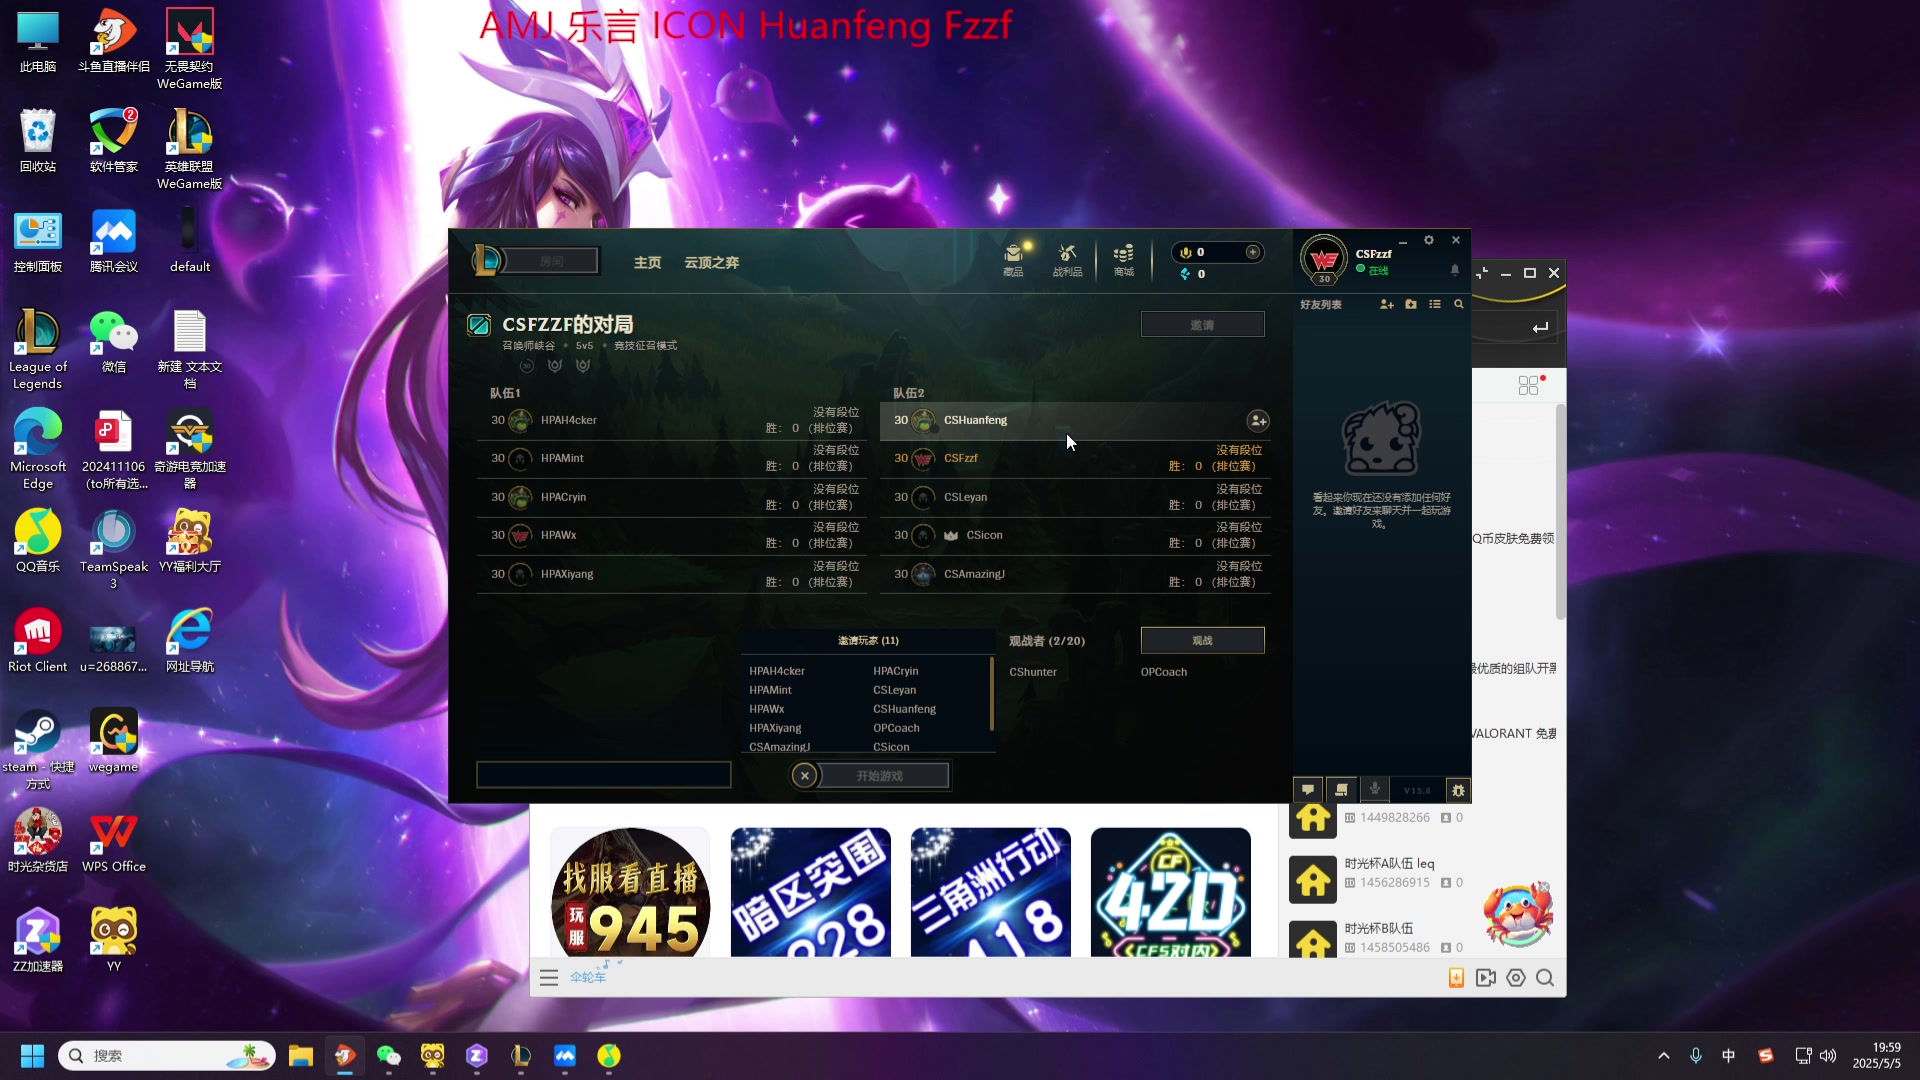The image size is (1920, 1080).
Task: Select HPAH4cker row in 队伍1
Action: click(671, 420)
